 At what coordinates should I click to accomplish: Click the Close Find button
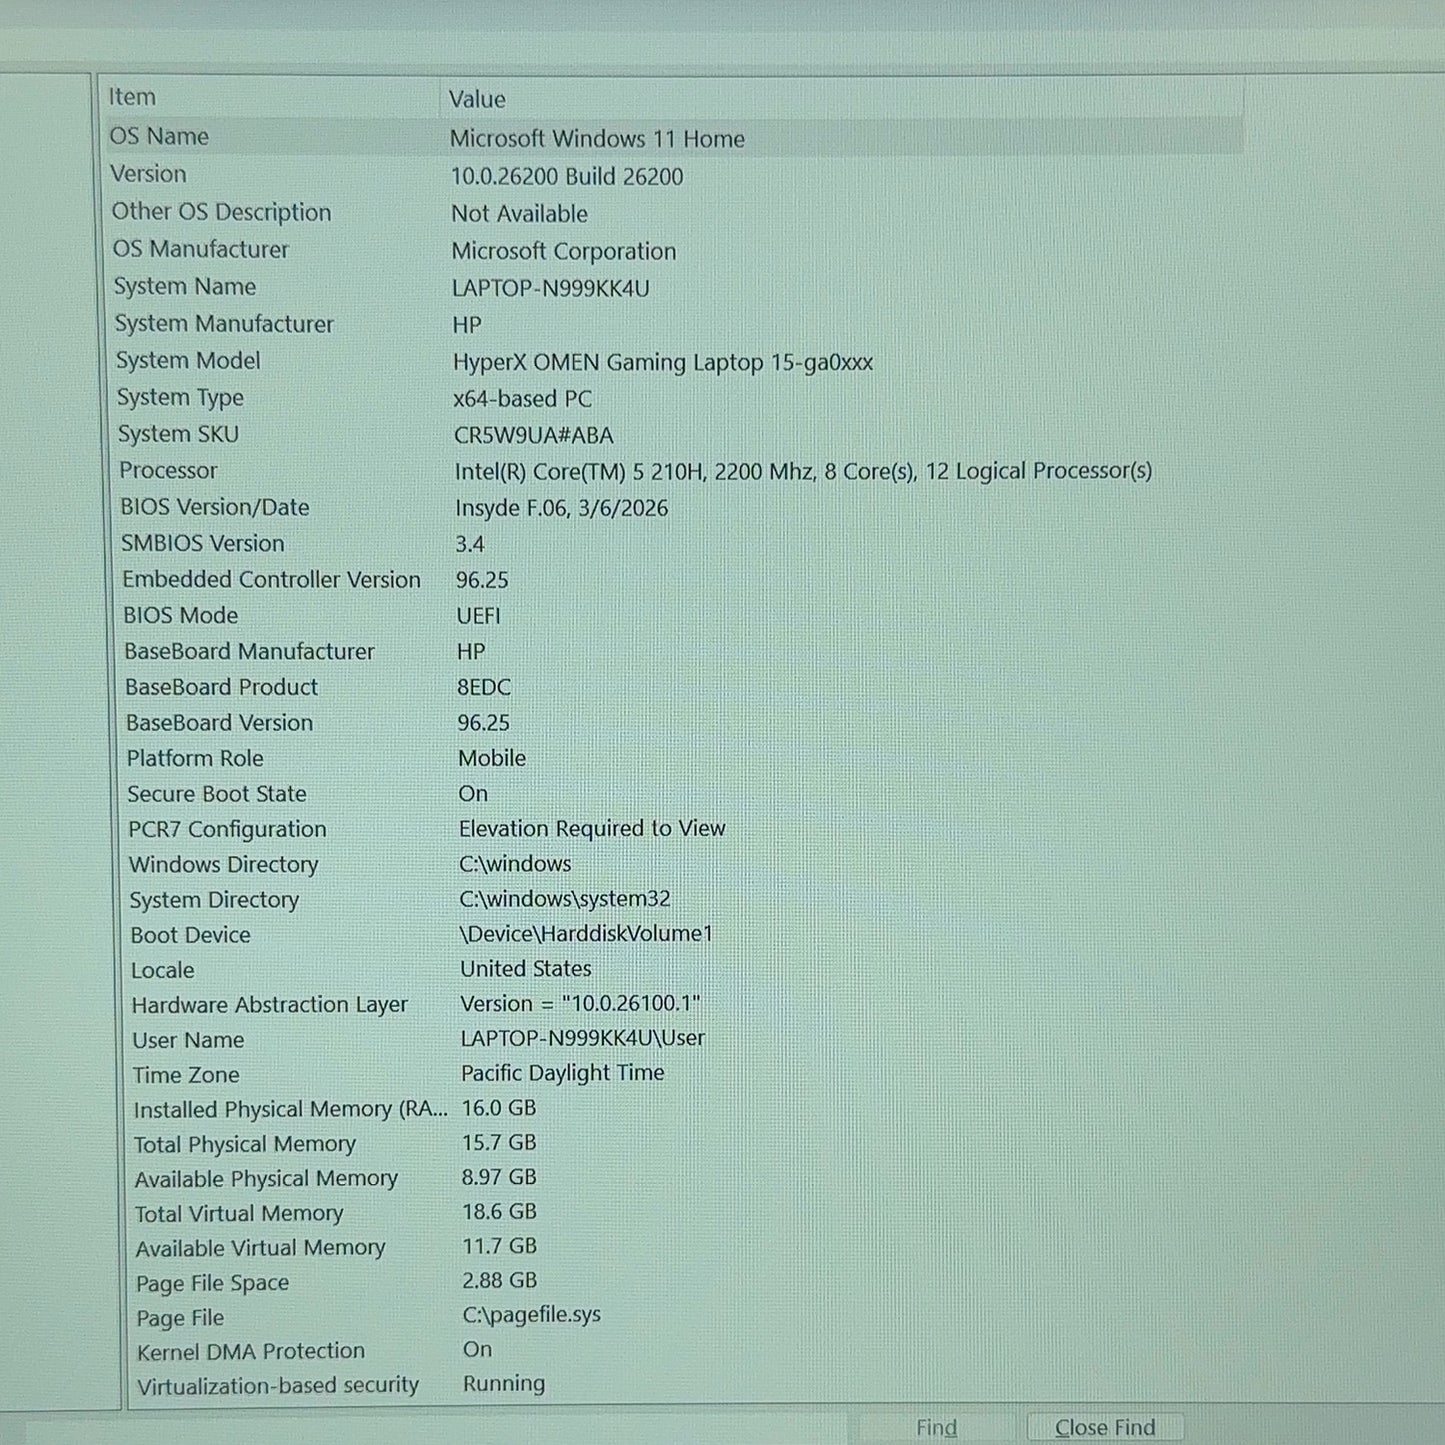[1105, 1427]
